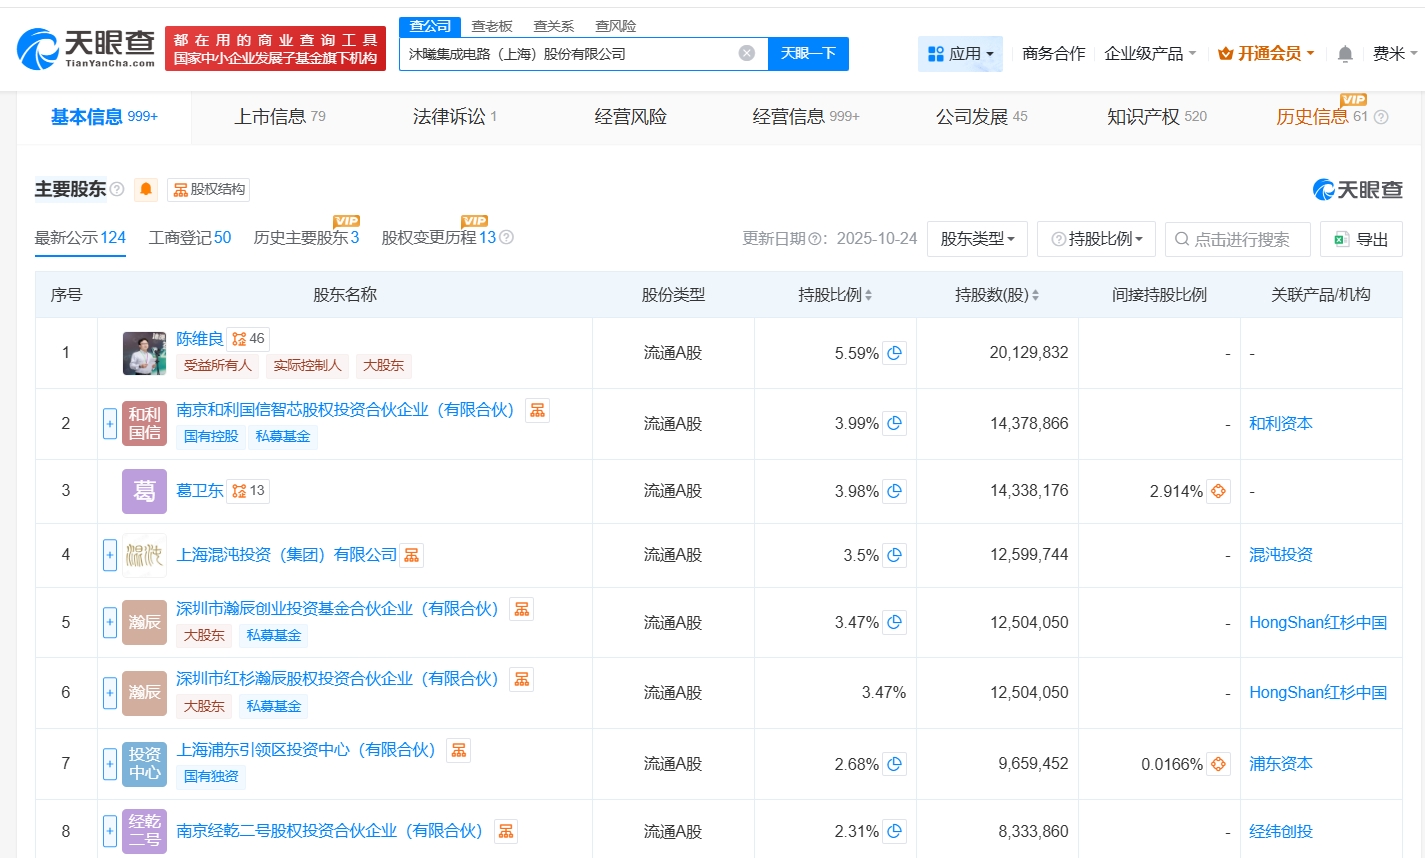1425x858 pixels.
Task: Sort table by 持股比例 column header
Action: click(835, 295)
